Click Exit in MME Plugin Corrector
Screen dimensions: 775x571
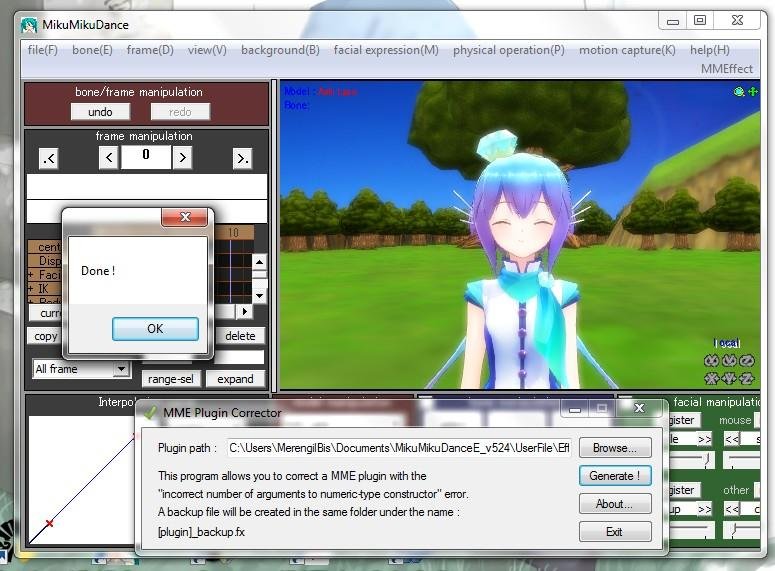(615, 532)
